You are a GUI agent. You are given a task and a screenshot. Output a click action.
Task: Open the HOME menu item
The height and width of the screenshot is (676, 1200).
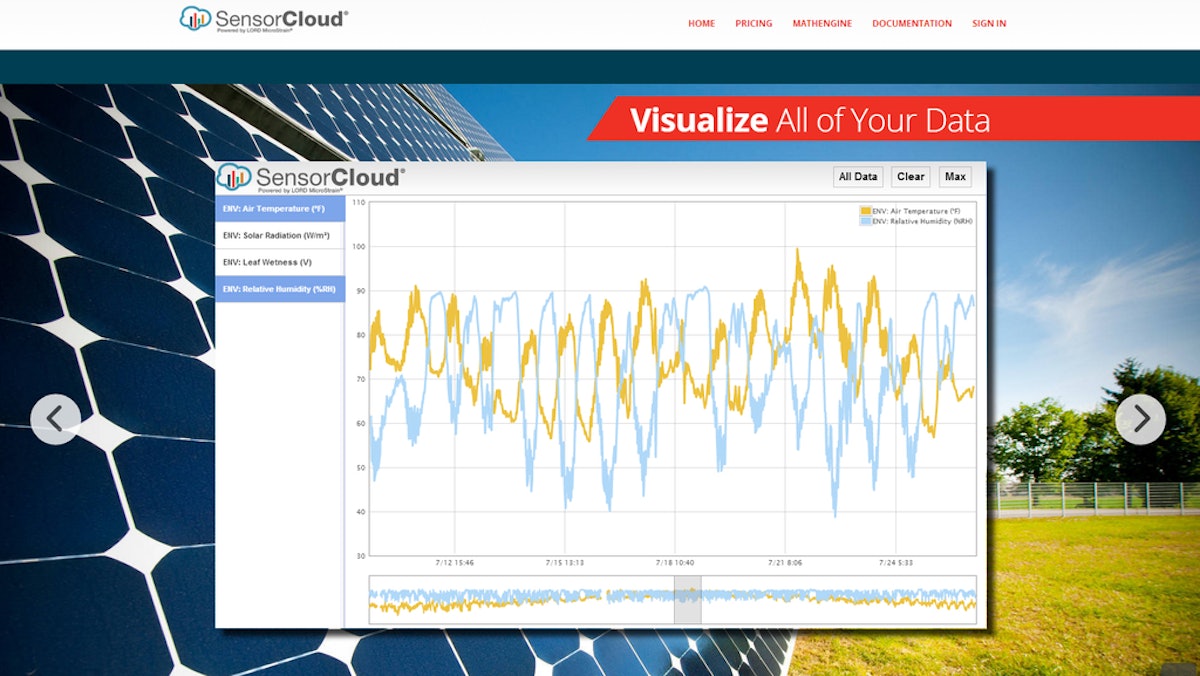(x=701, y=23)
